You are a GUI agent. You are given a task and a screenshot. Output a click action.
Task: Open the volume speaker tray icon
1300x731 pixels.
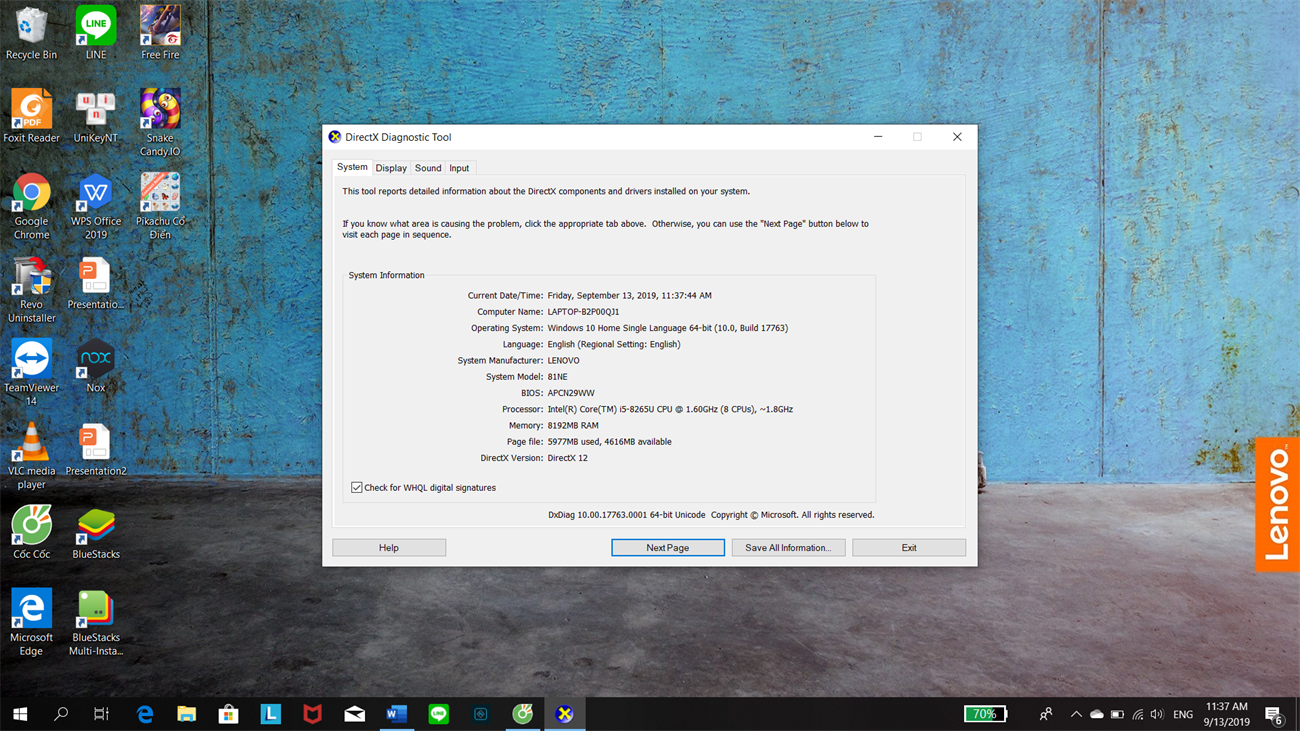point(1158,714)
